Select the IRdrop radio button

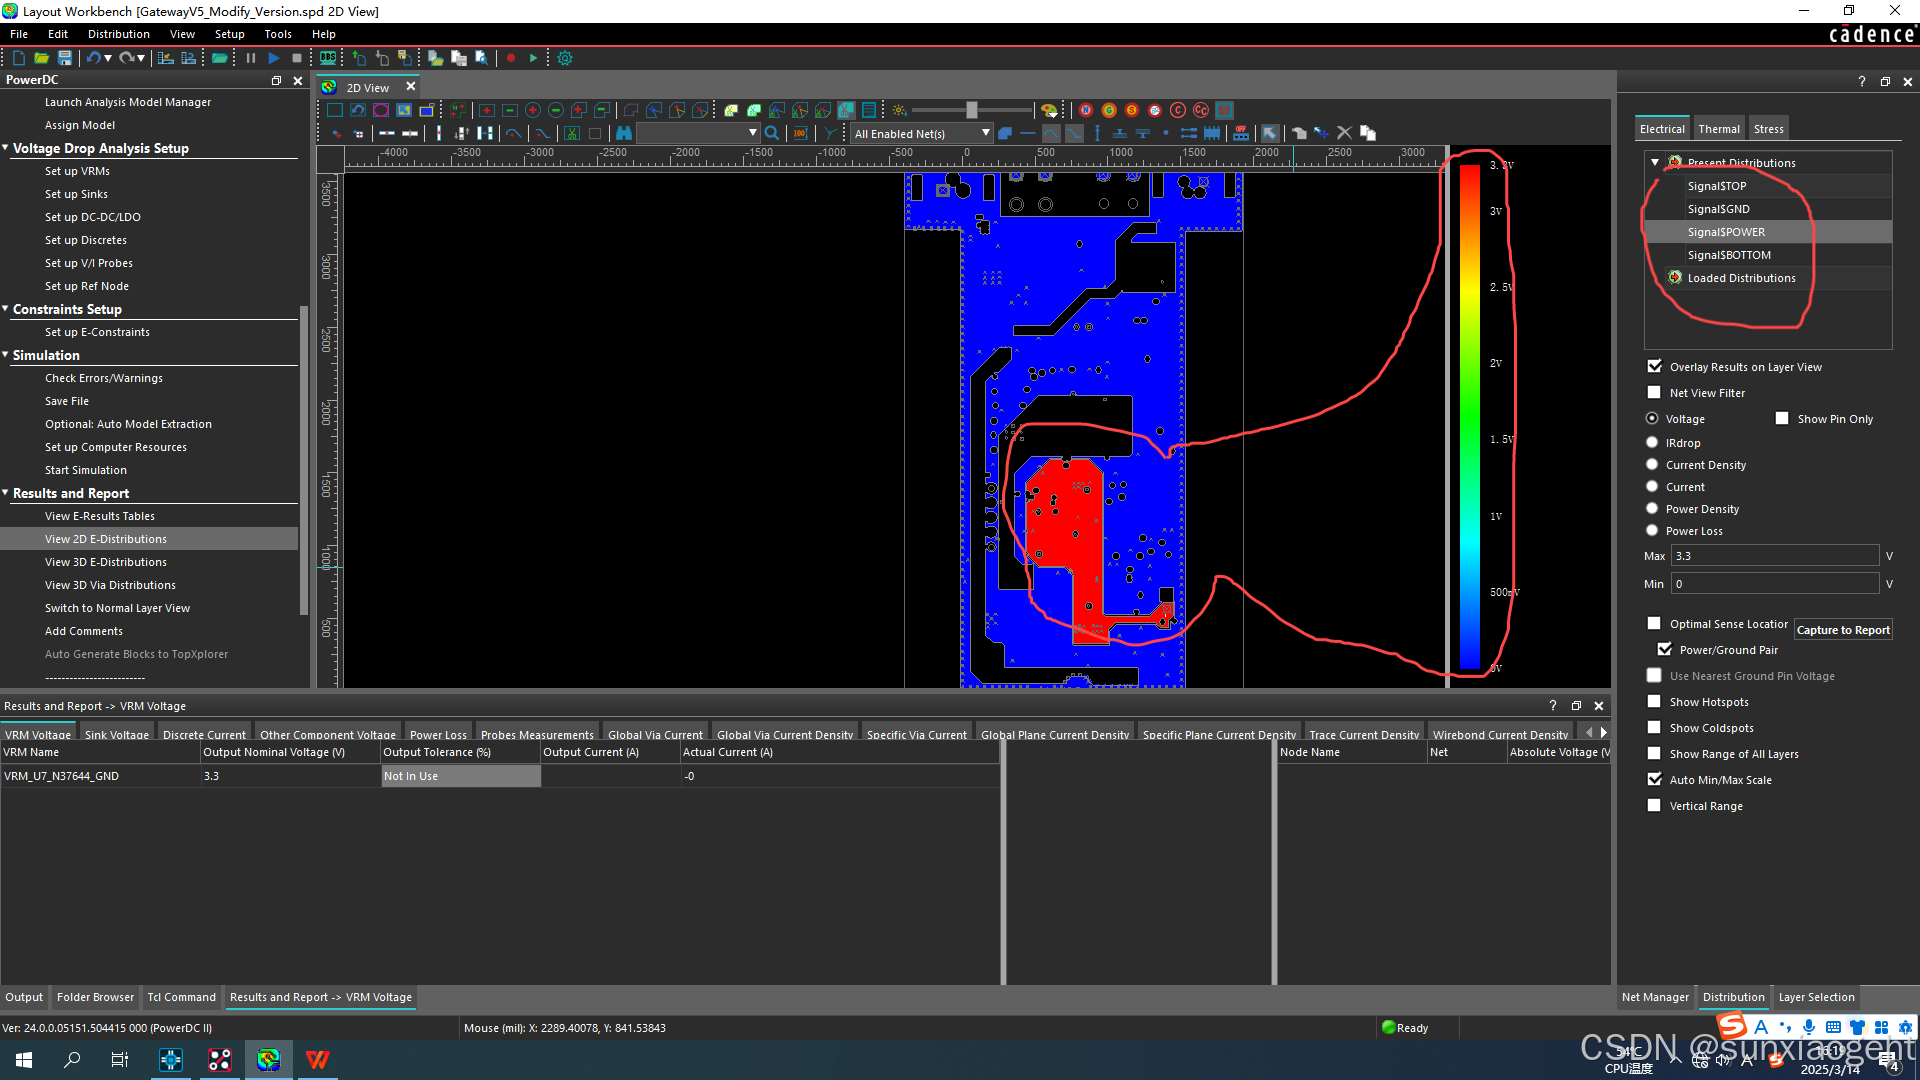1652,442
